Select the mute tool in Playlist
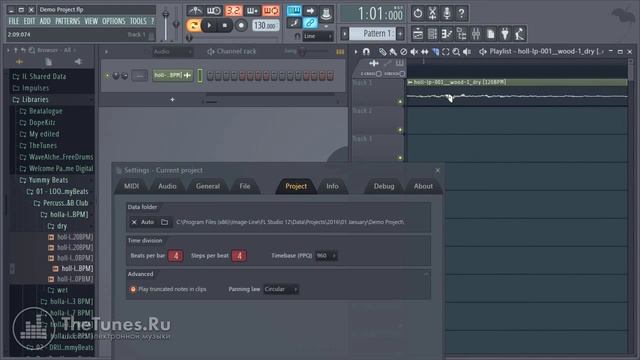The width and height of the screenshot is (640, 360). point(414,52)
